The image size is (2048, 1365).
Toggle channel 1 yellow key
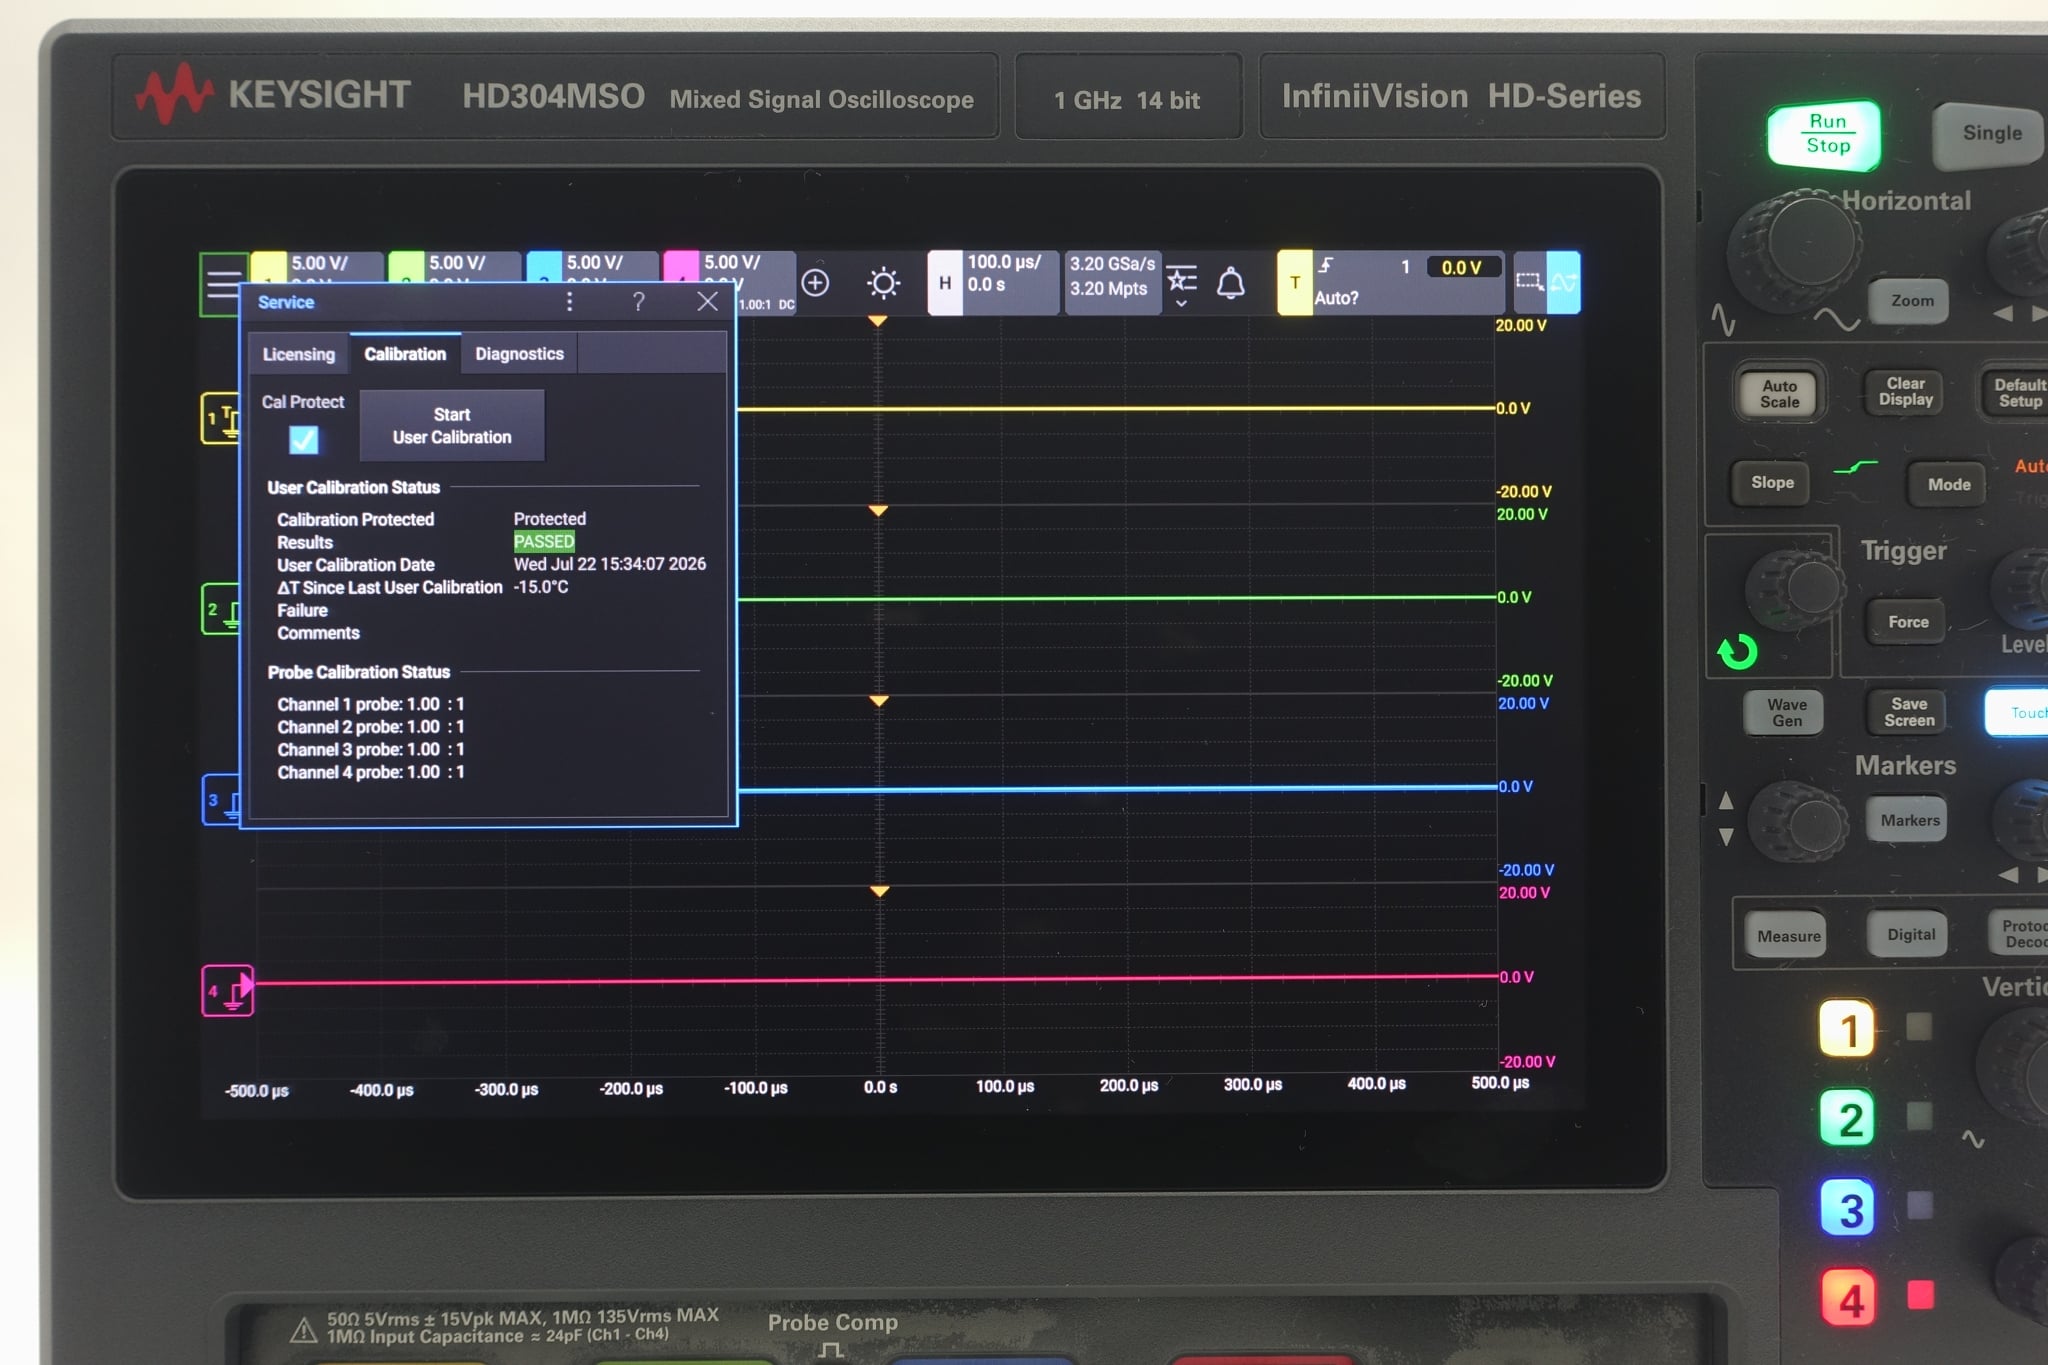pos(1848,1029)
